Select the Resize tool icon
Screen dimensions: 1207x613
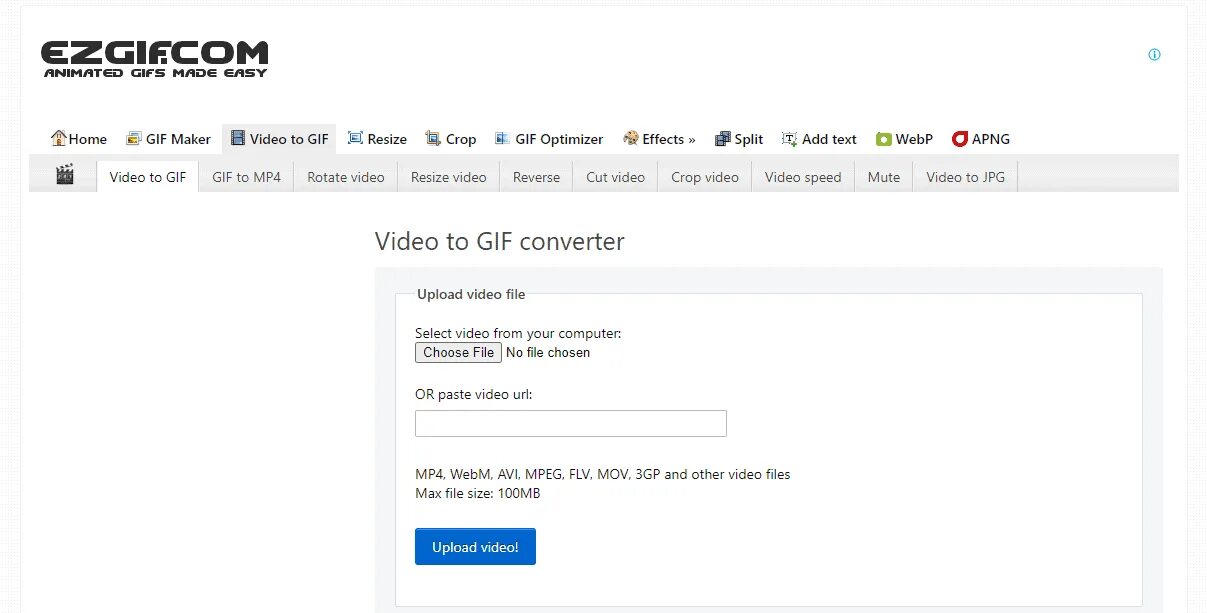tap(354, 138)
